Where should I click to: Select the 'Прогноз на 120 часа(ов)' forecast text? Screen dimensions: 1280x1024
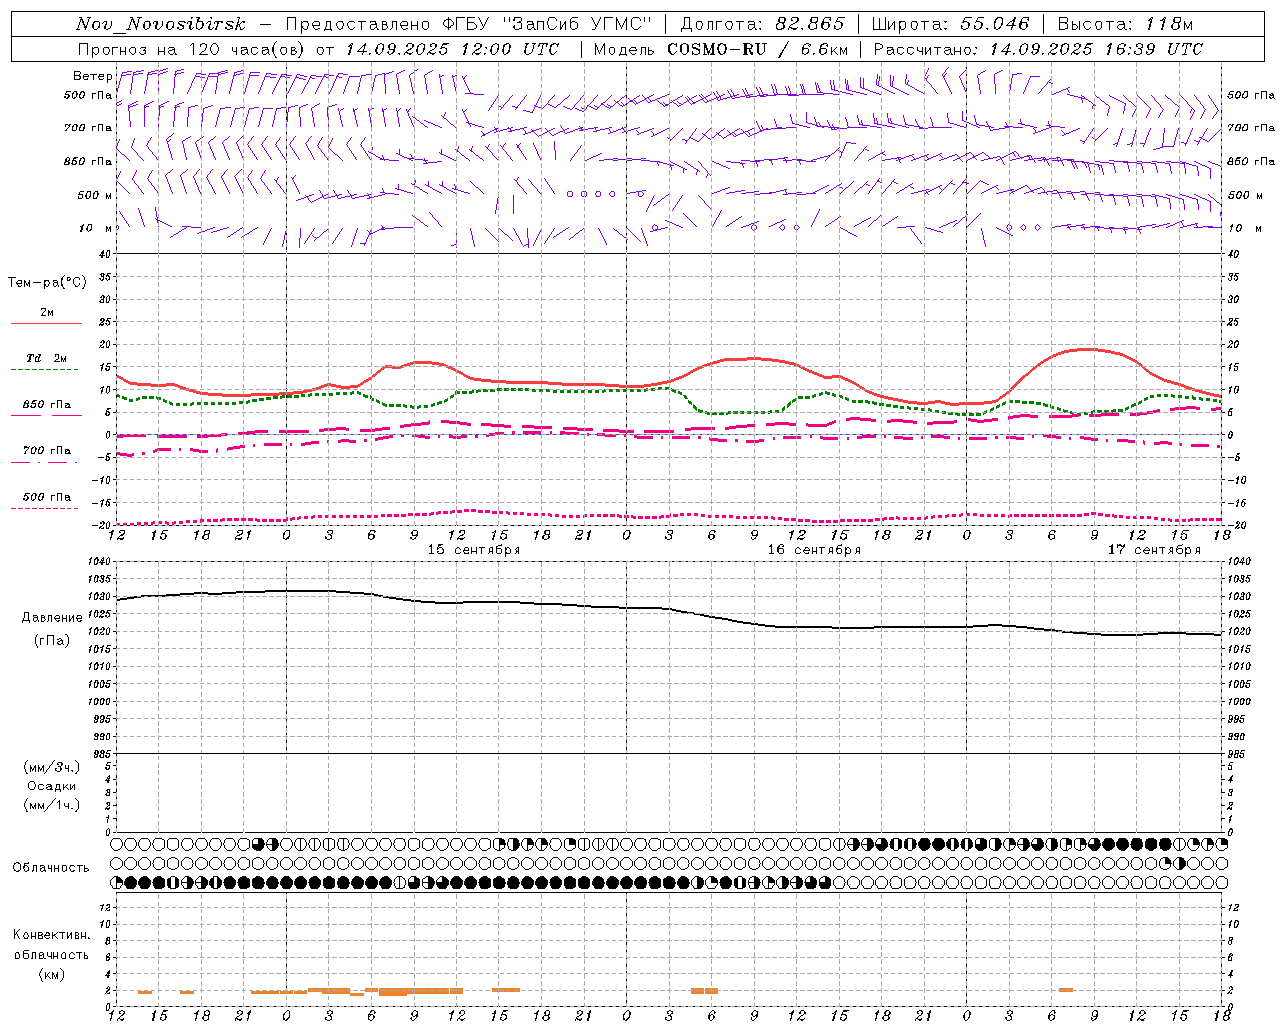(192, 49)
